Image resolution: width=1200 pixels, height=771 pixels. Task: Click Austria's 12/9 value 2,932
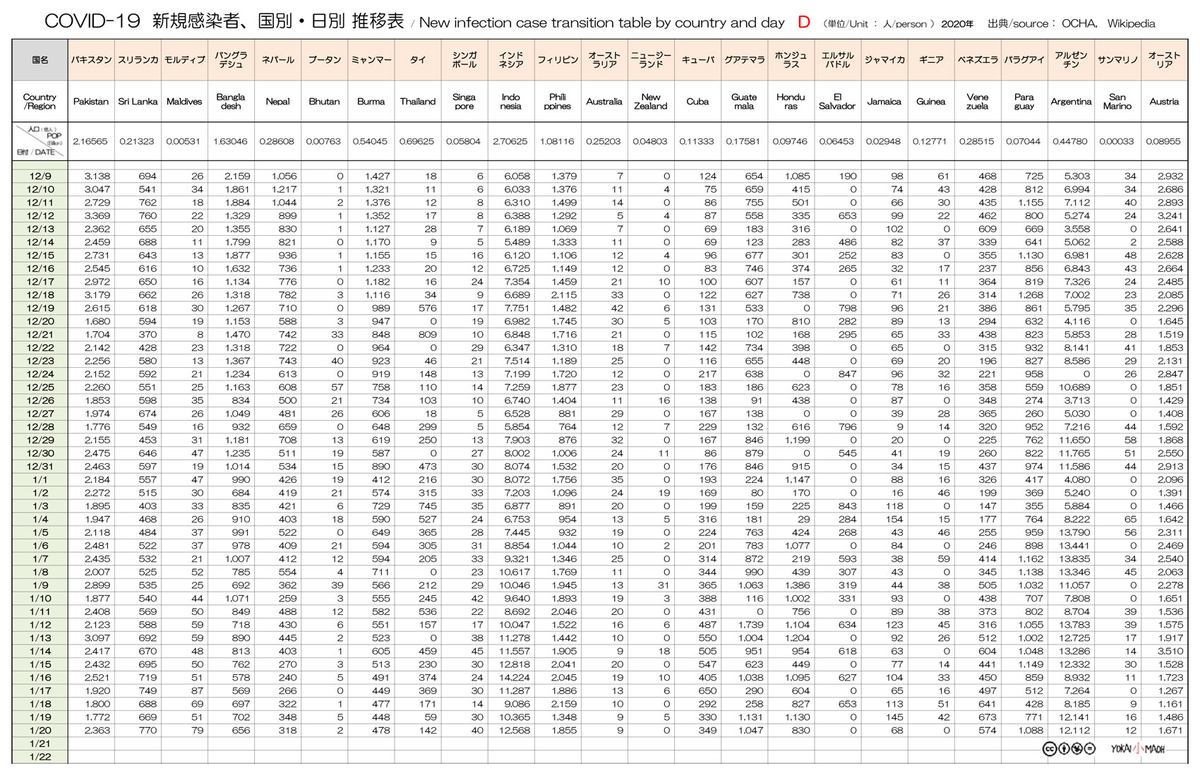tap(1170, 175)
